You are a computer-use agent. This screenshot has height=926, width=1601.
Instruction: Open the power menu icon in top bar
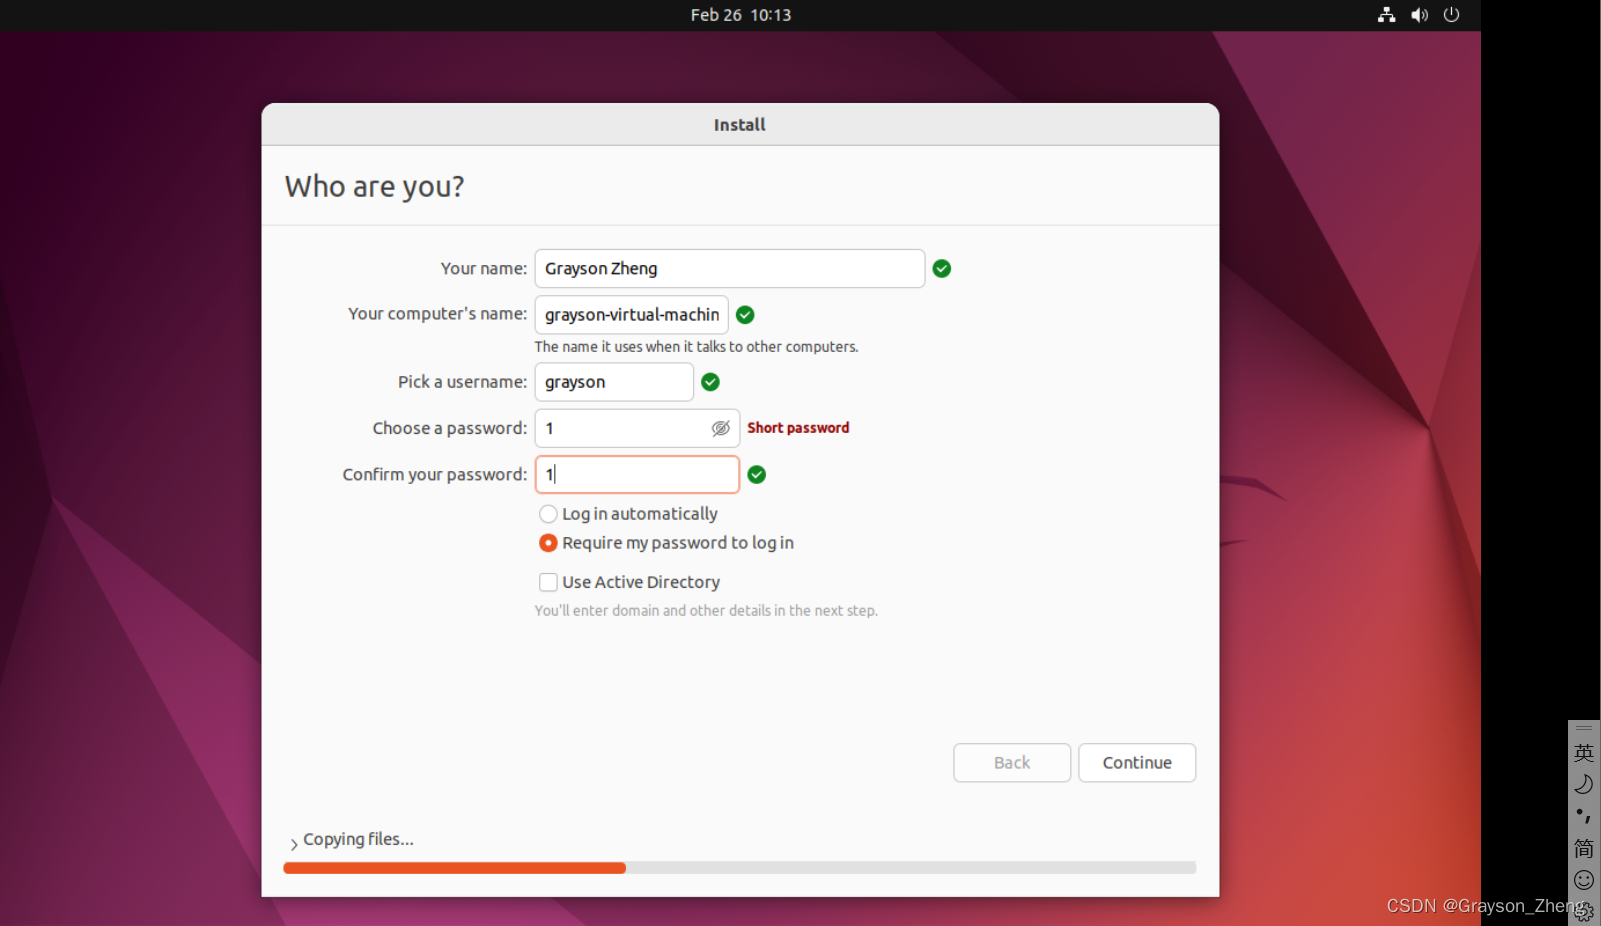coord(1452,15)
